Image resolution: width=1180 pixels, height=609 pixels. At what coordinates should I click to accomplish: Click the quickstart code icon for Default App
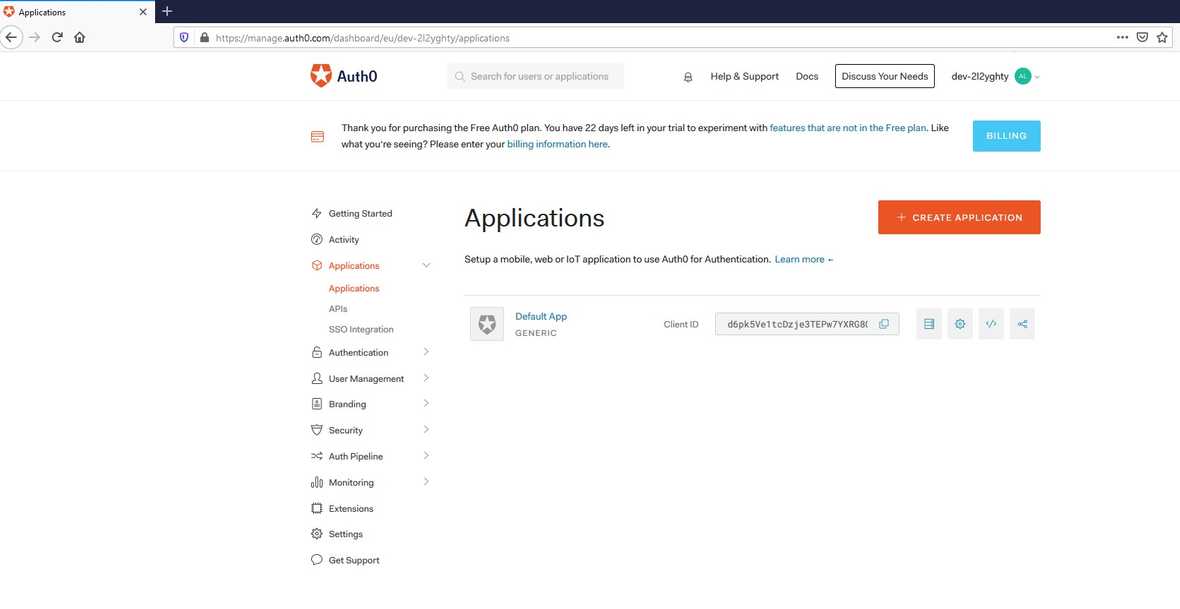tap(991, 323)
